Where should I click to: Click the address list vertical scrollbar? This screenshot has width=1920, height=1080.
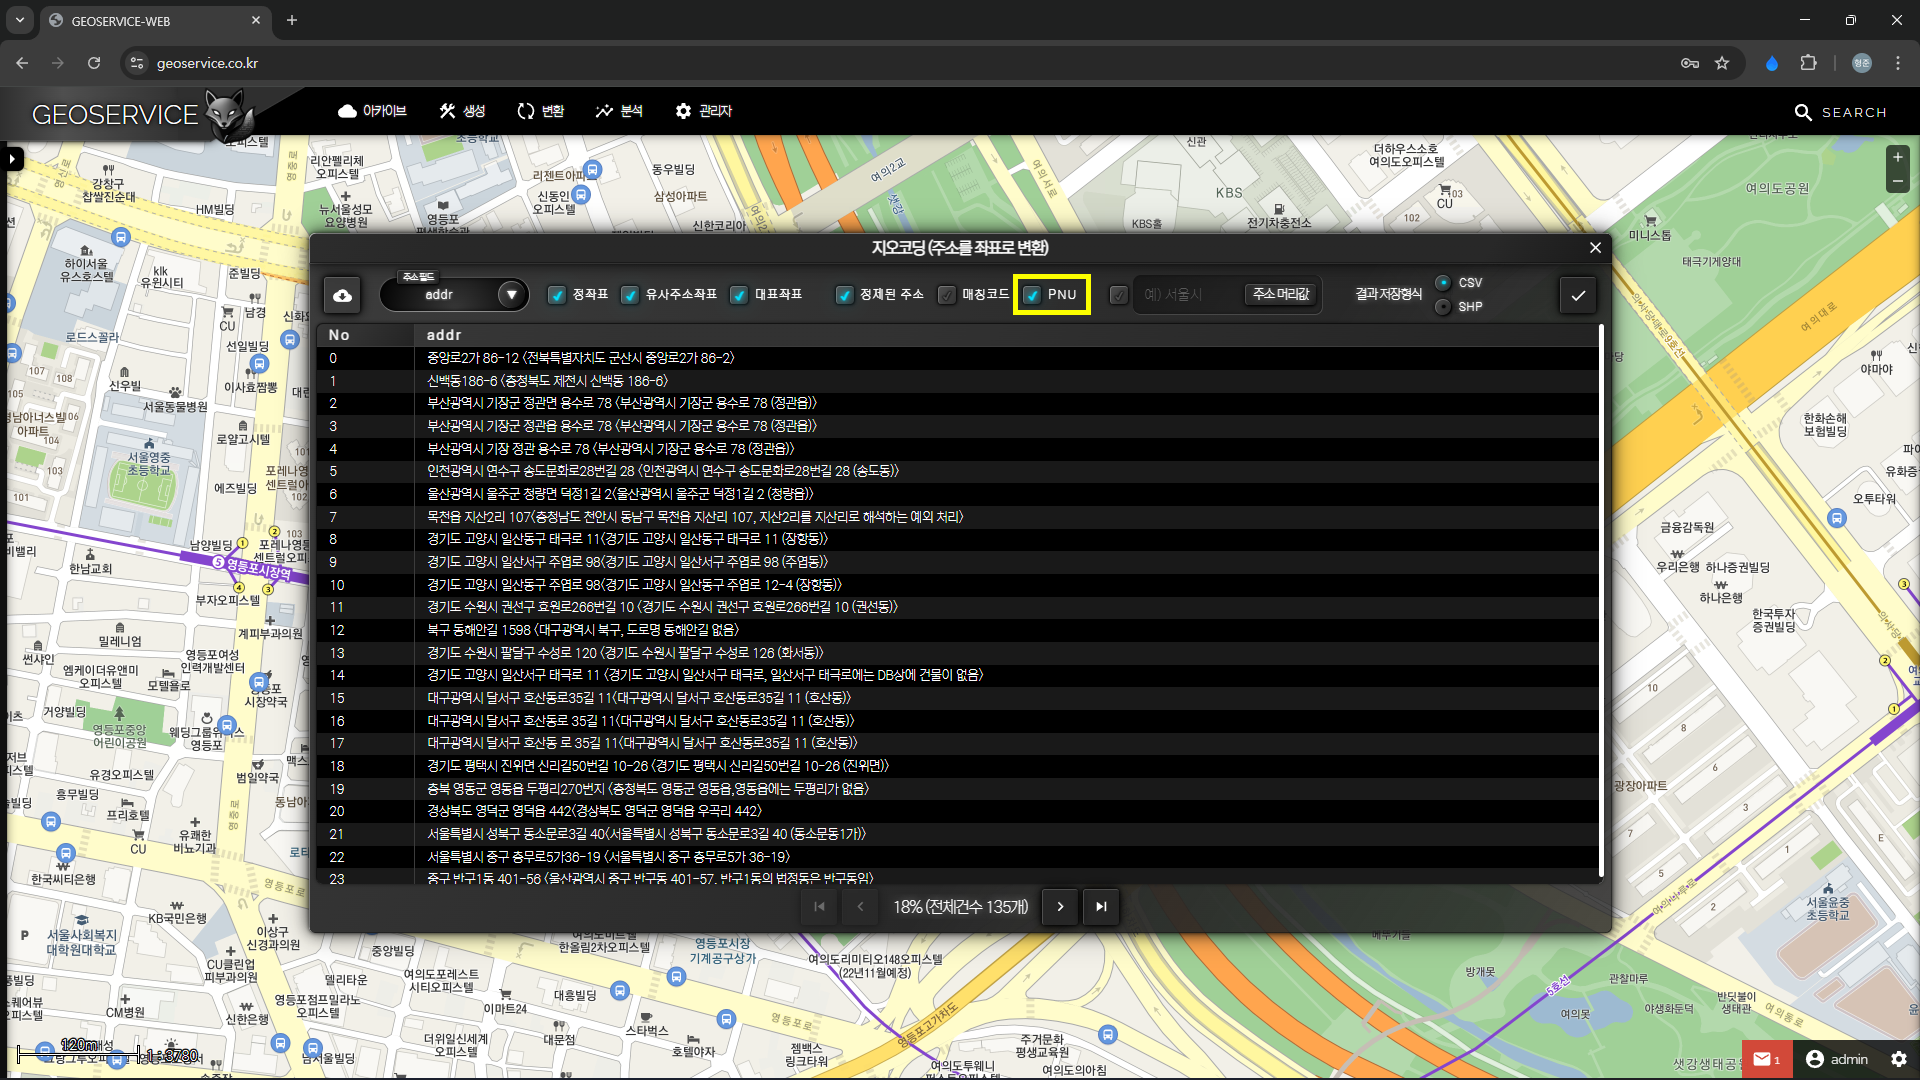[x=1601, y=600]
